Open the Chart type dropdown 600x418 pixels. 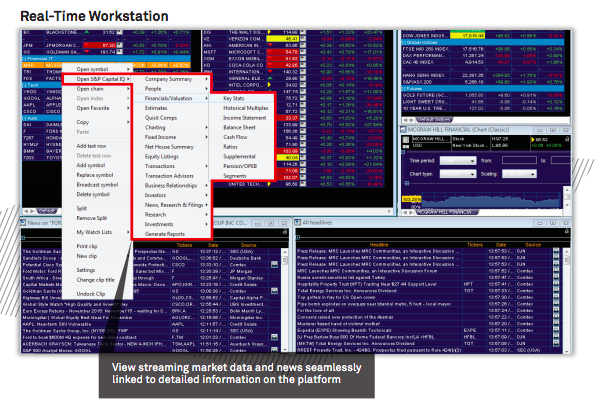[x=458, y=174]
